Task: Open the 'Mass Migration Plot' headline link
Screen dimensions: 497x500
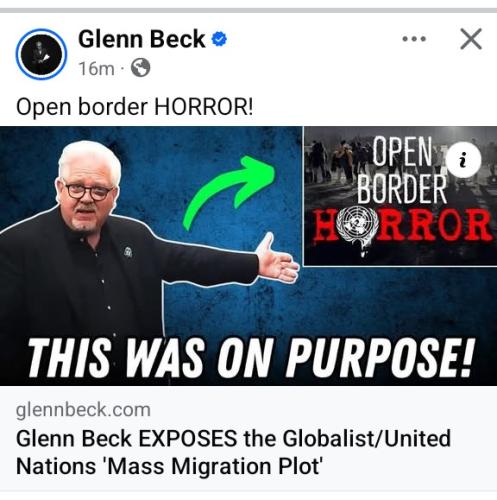Action: click(x=233, y=452)
